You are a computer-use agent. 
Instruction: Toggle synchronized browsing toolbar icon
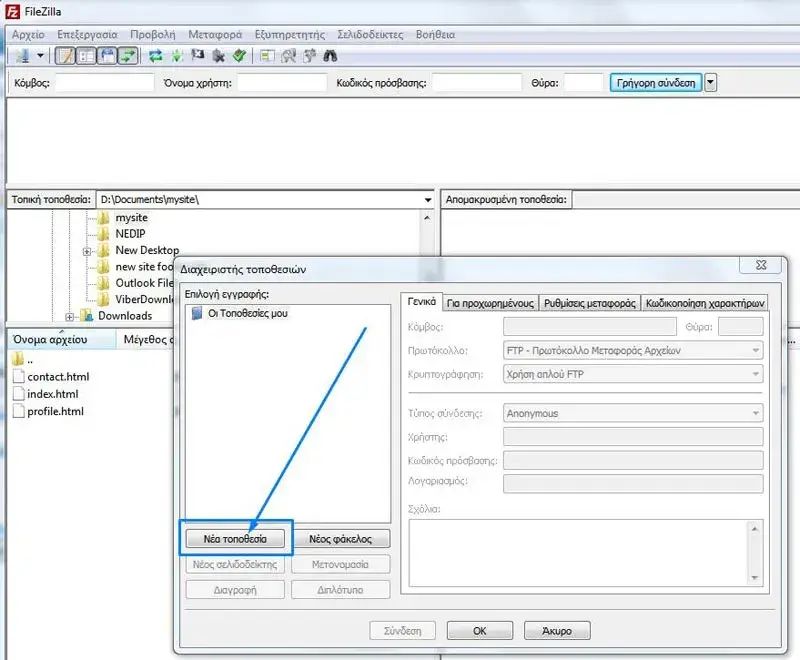(309, 56)
